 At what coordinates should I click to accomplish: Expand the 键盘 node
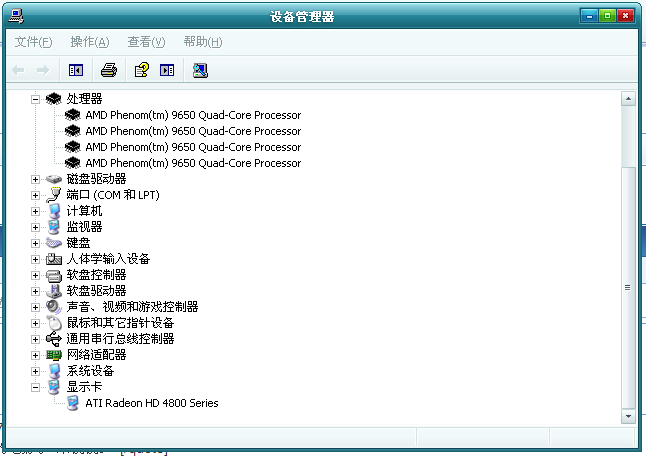(35, 243)
